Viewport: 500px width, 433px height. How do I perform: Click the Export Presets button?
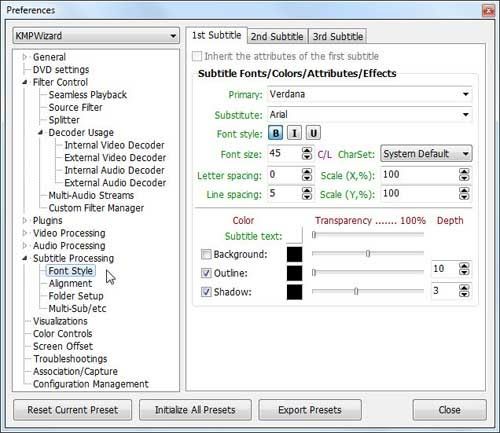(310, 410)
